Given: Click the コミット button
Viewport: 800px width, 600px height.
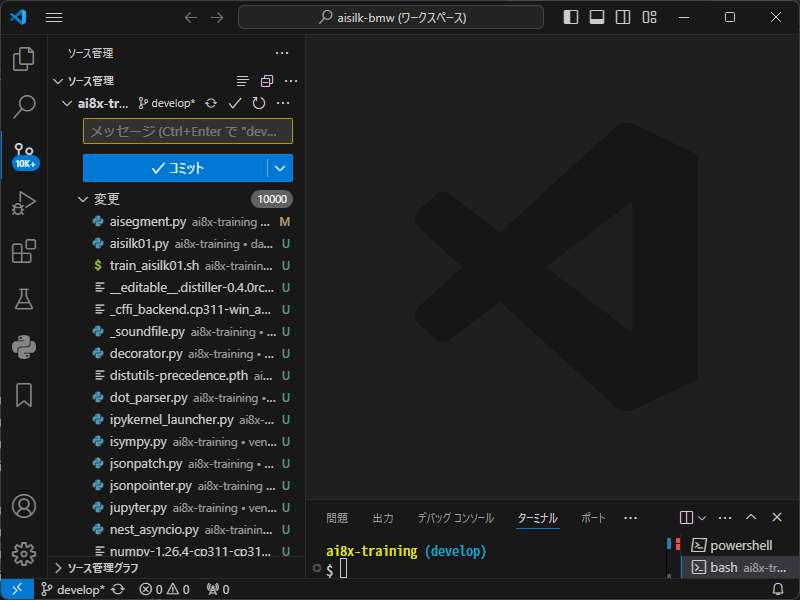Looking at the screenshot, I should click(x=175, y=168).
